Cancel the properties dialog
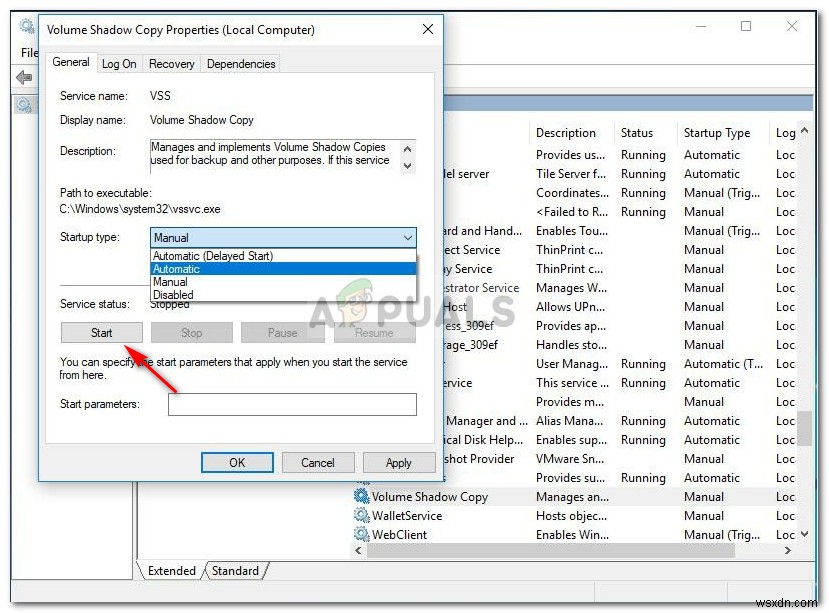 tap(318, 463)
